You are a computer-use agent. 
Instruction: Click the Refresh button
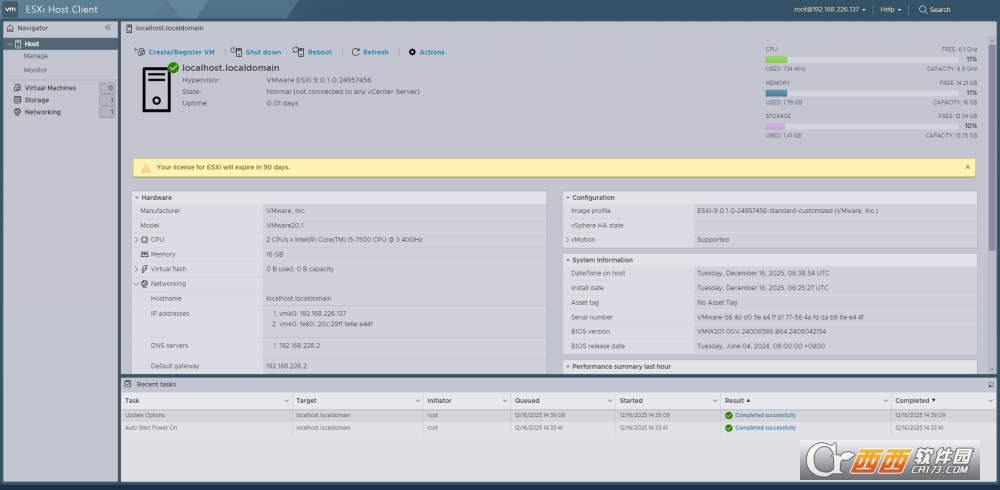(370, 52)
